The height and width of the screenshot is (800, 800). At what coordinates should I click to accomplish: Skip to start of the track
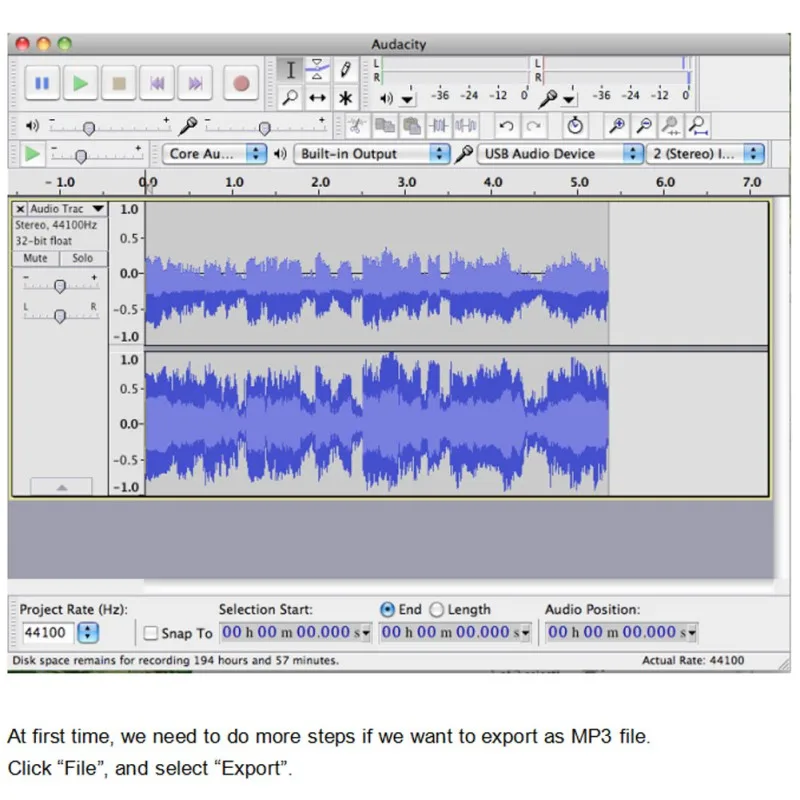(157, 83)
